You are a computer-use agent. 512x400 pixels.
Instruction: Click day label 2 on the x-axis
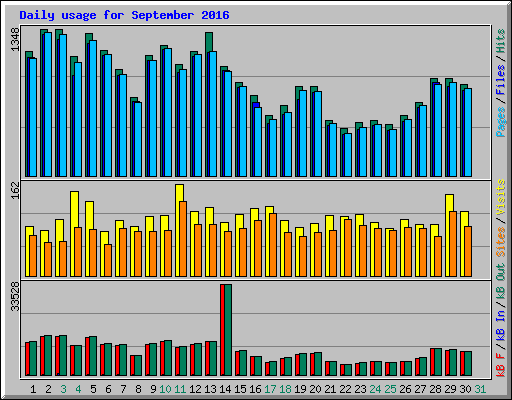click(x=48, y=389)
